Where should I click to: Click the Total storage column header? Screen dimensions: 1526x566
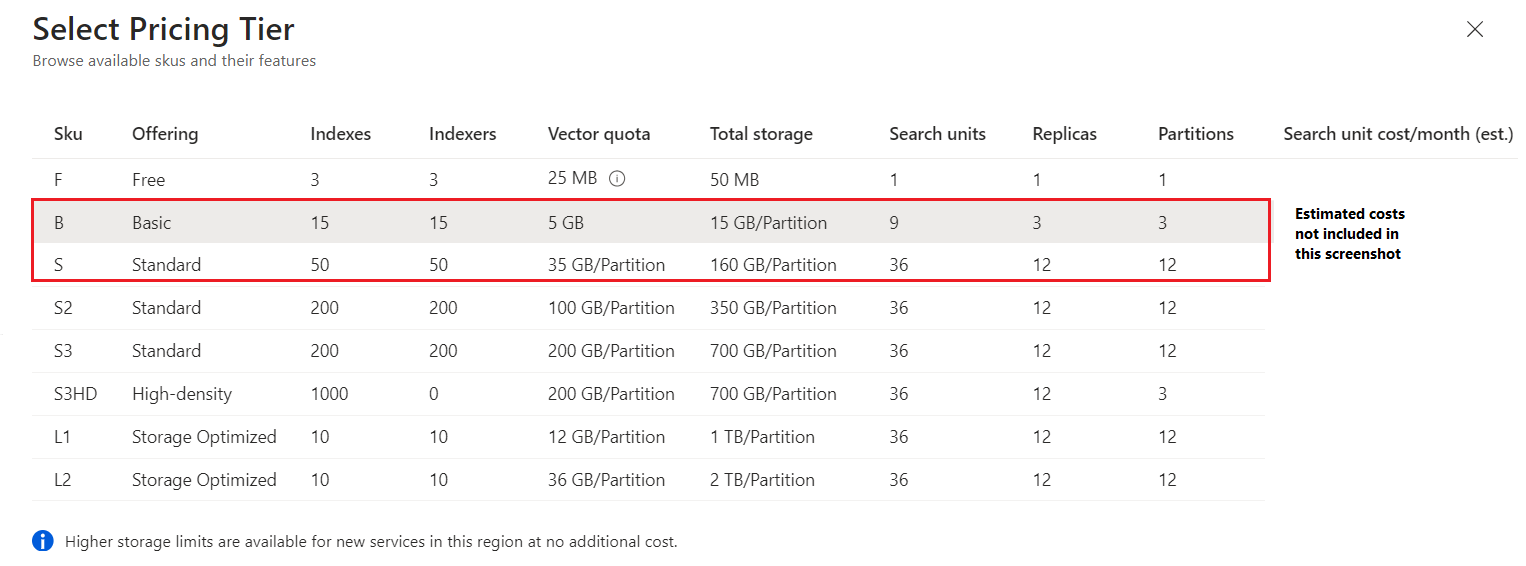[x=761, y=134]
